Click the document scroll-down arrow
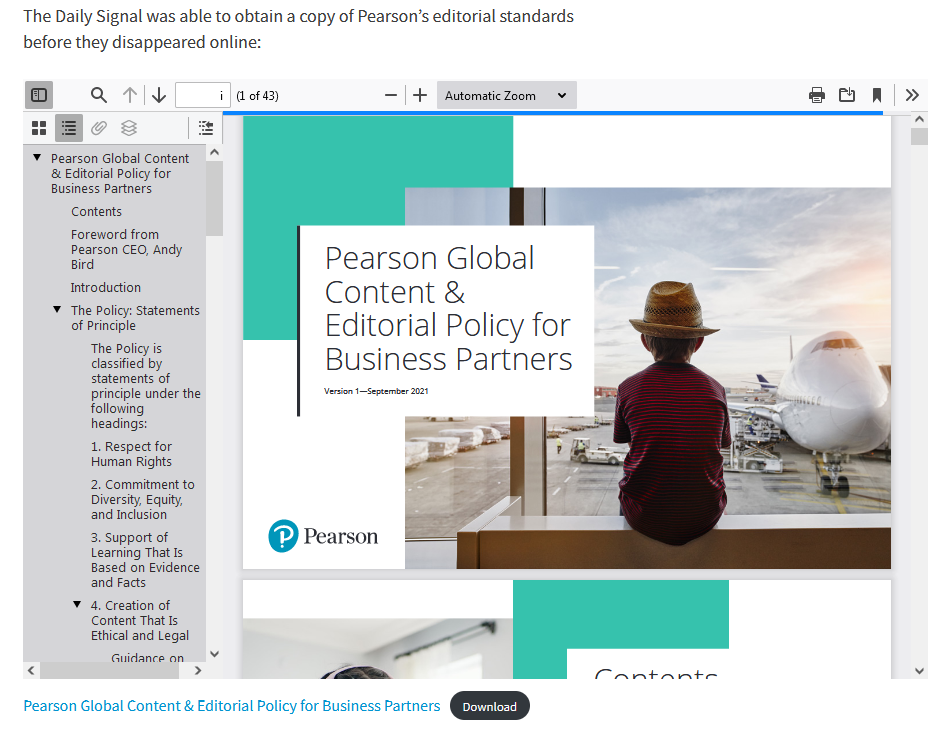 point(919,671)
